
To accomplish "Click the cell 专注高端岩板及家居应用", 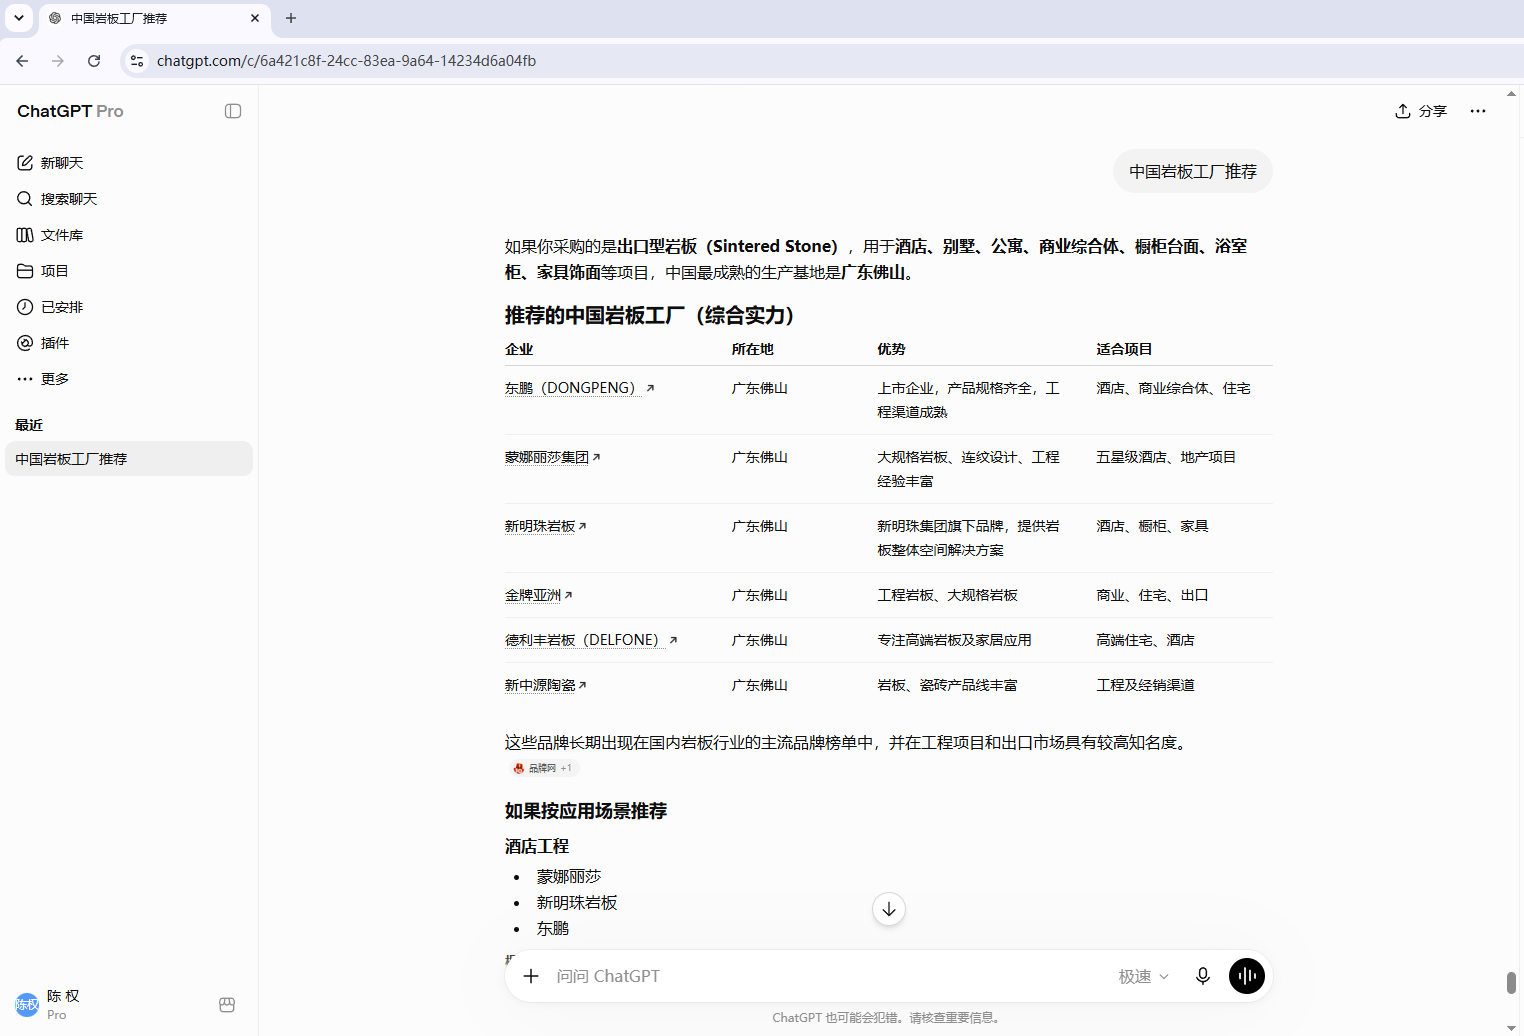I will pos(954,640).
